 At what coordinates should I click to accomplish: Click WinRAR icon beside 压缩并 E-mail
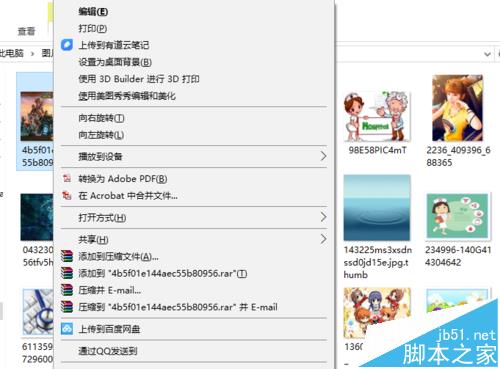point(67,290)
